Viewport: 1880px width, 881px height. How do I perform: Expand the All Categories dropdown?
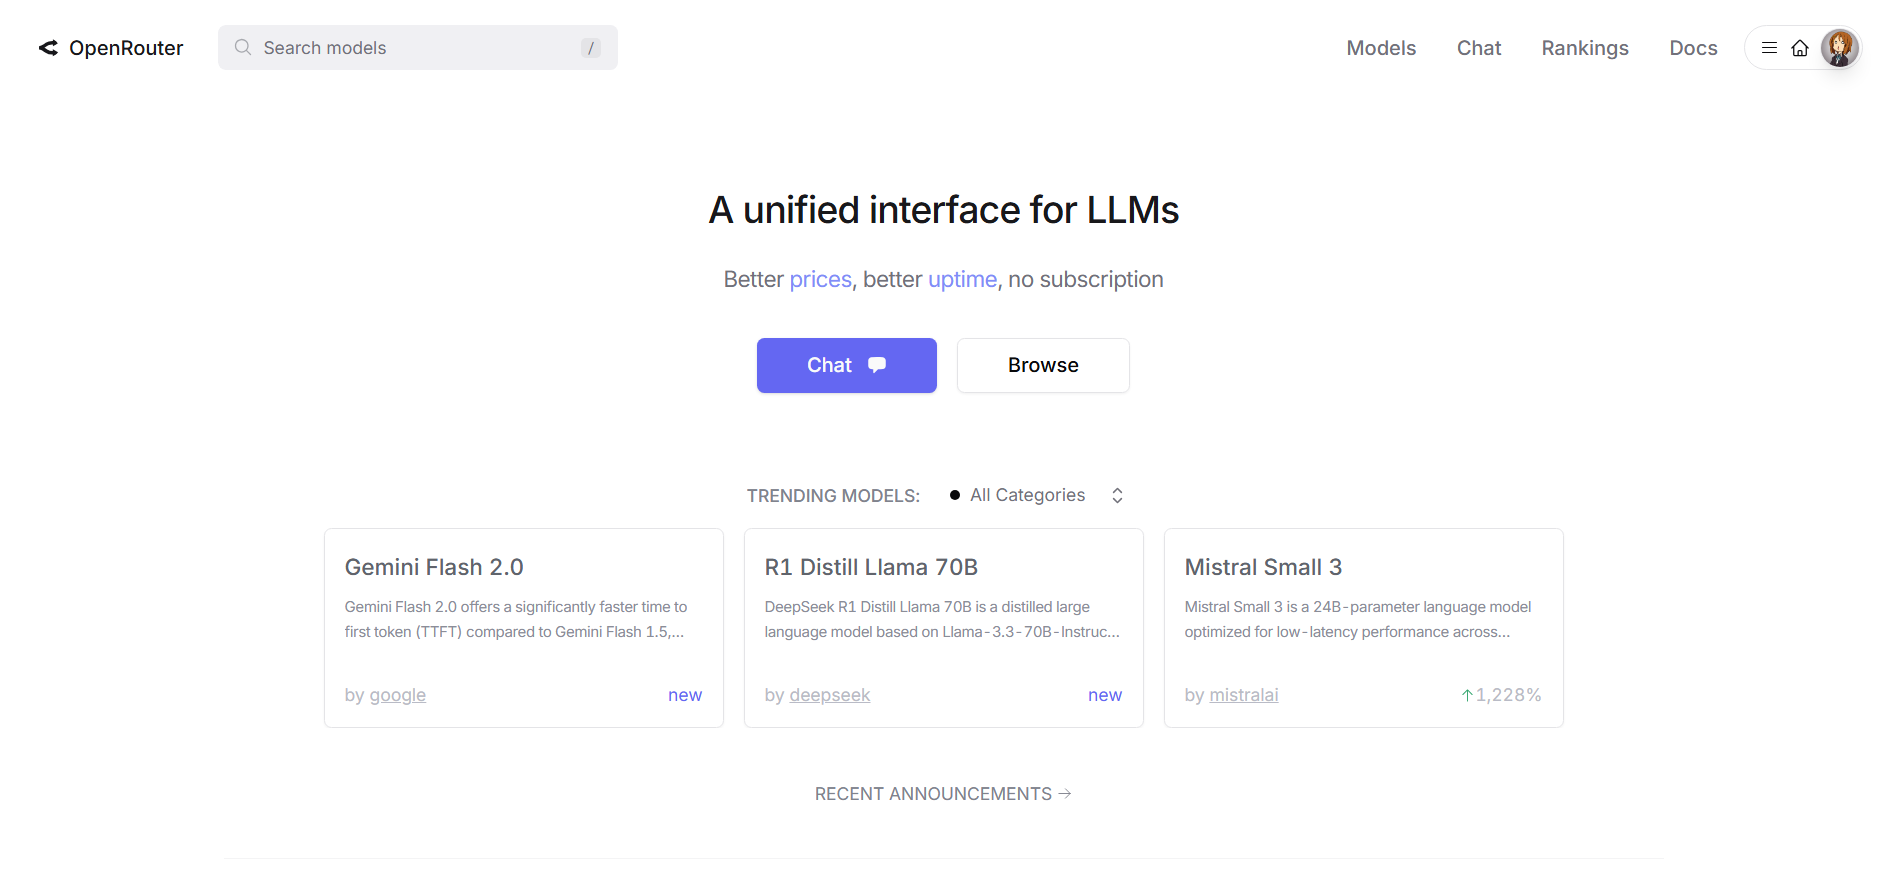tap(1027, 495)
